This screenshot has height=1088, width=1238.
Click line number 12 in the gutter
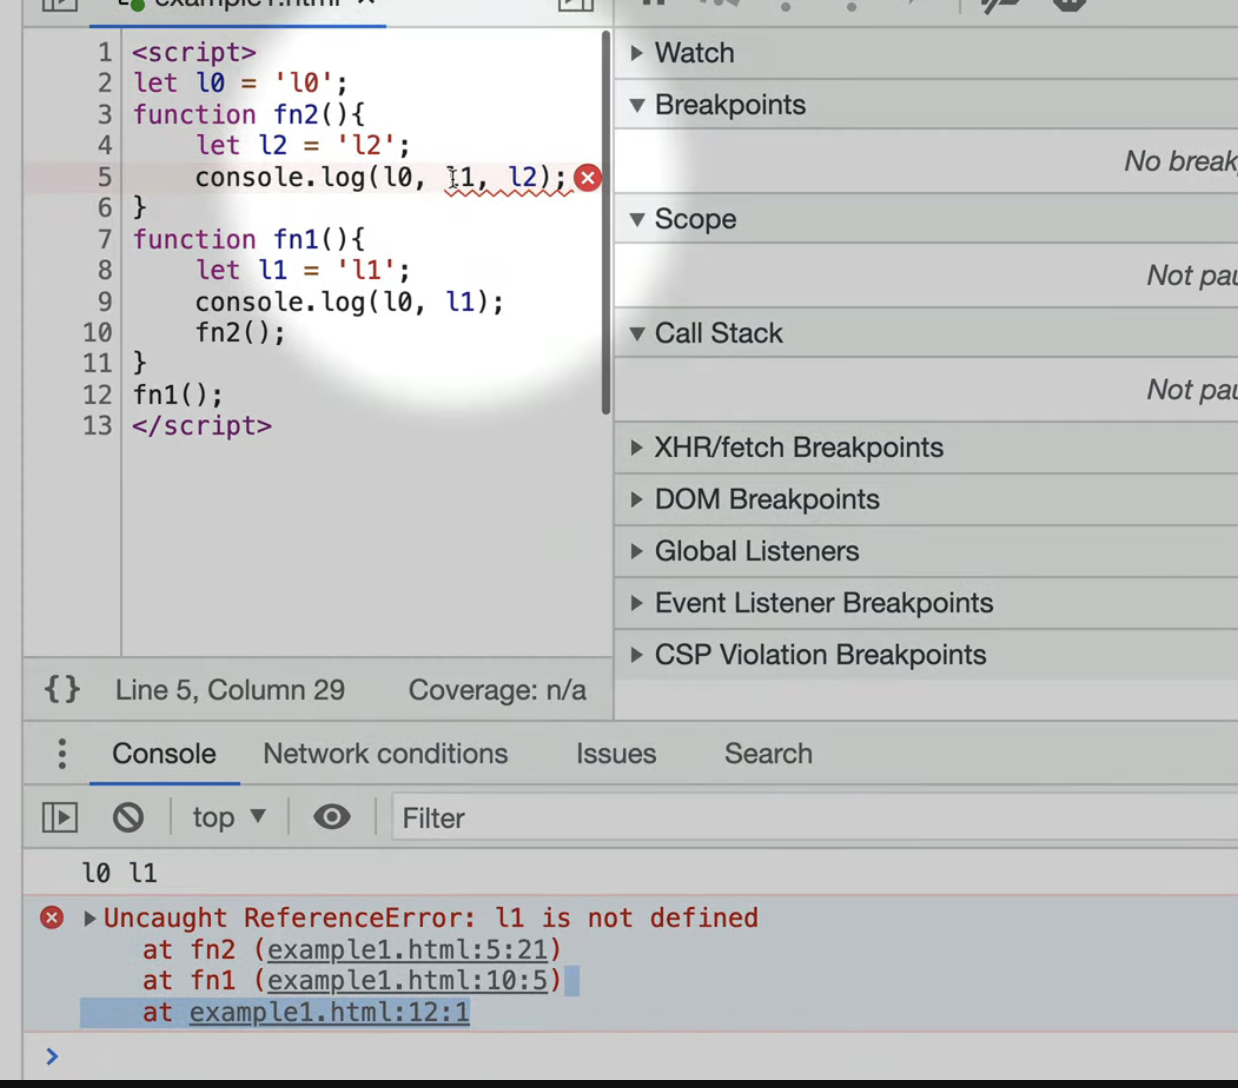coord(97,395)
